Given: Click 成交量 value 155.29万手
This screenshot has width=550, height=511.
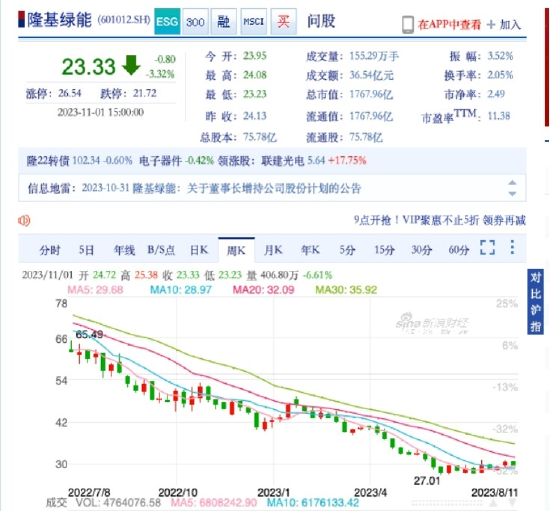Looking at the screenshot, I should [x=374, y=56].
